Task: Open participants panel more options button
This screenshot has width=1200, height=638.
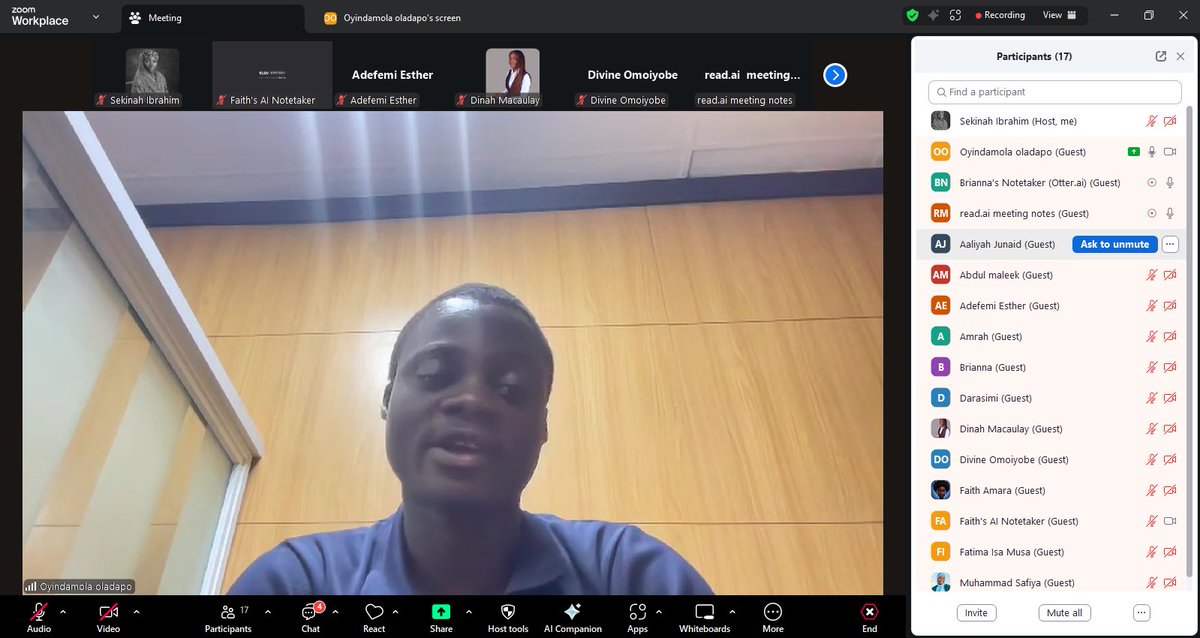Action: (1142, 613)
